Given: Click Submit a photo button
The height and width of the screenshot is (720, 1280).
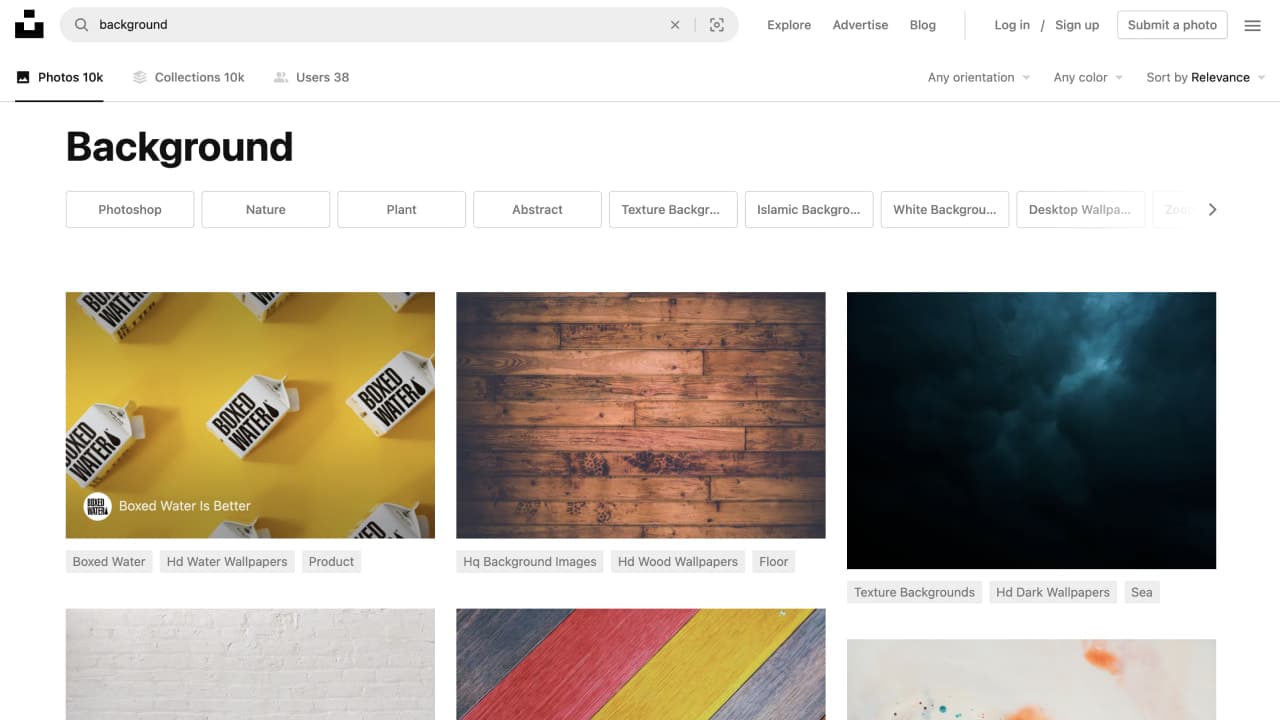Looking at the screenshot, I should [1172, 25].
